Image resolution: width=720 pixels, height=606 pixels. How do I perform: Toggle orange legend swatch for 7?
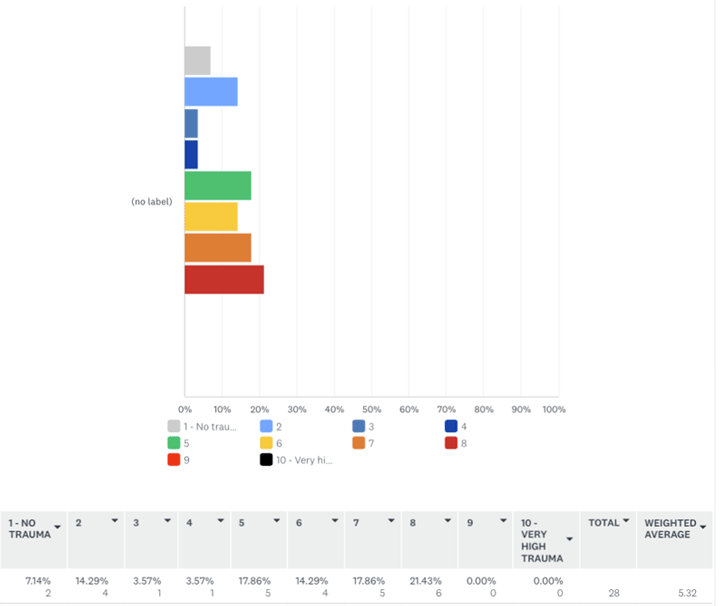[x=359, y=443]
